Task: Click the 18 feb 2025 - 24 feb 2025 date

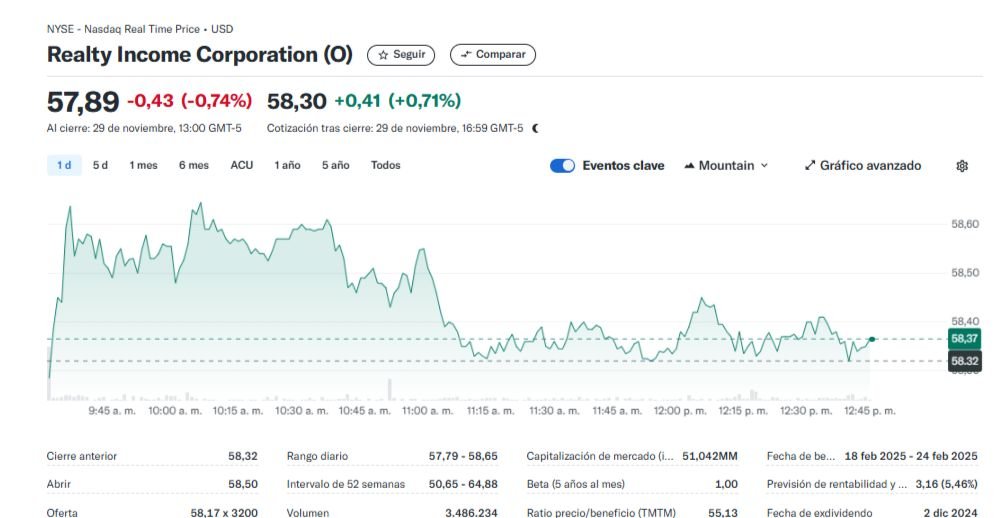Action: [911, 456]
